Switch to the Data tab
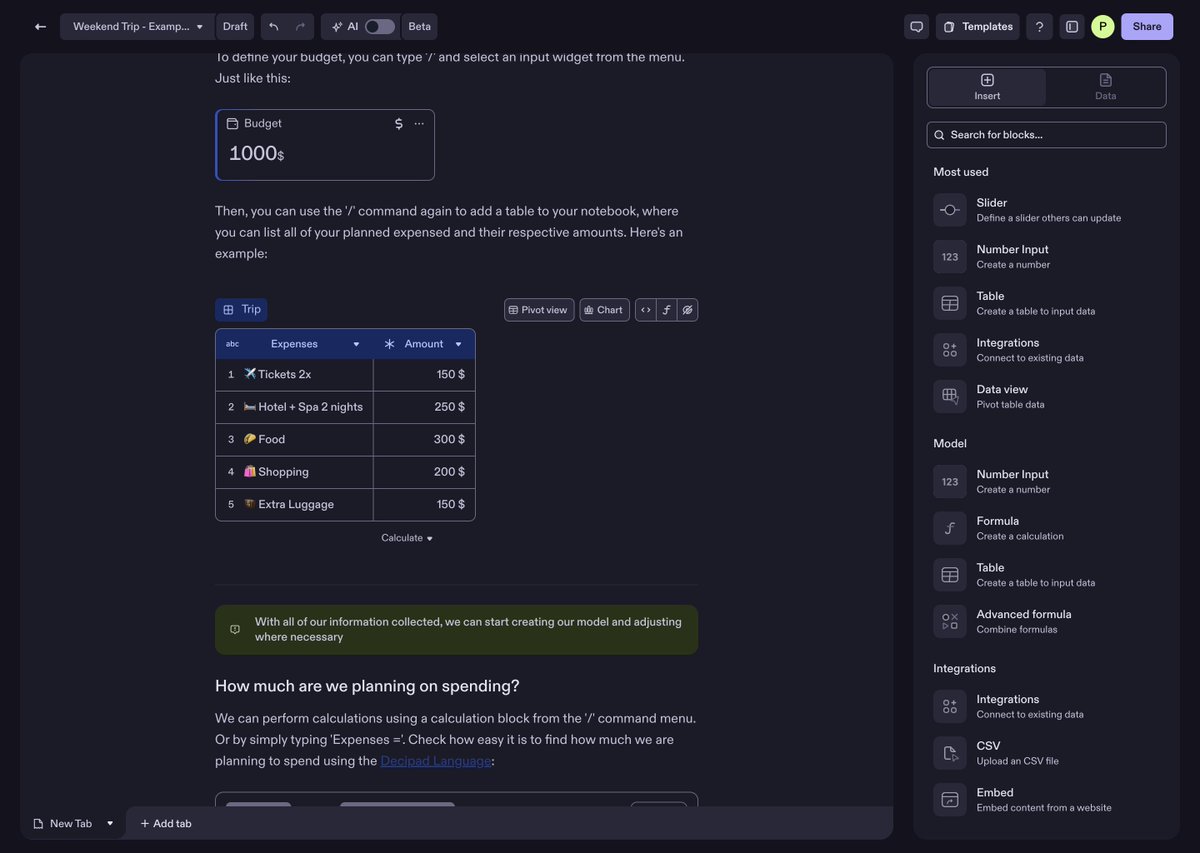1200x853 pixels. (1105, 87)
